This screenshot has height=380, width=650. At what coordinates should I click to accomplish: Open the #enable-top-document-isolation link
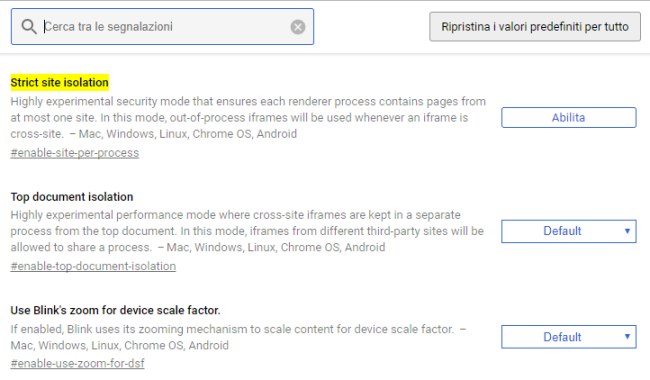pos(93,266)
